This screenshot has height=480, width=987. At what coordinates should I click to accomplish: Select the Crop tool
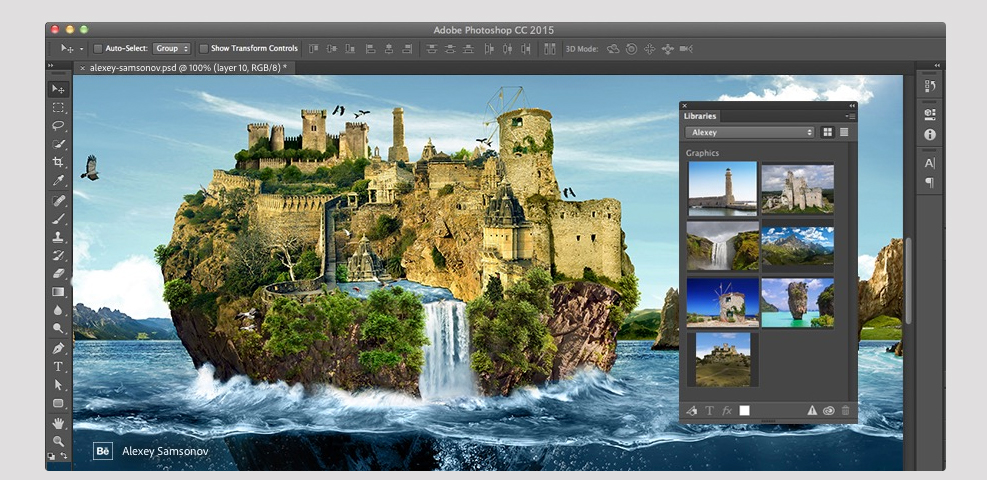point(59,162)
